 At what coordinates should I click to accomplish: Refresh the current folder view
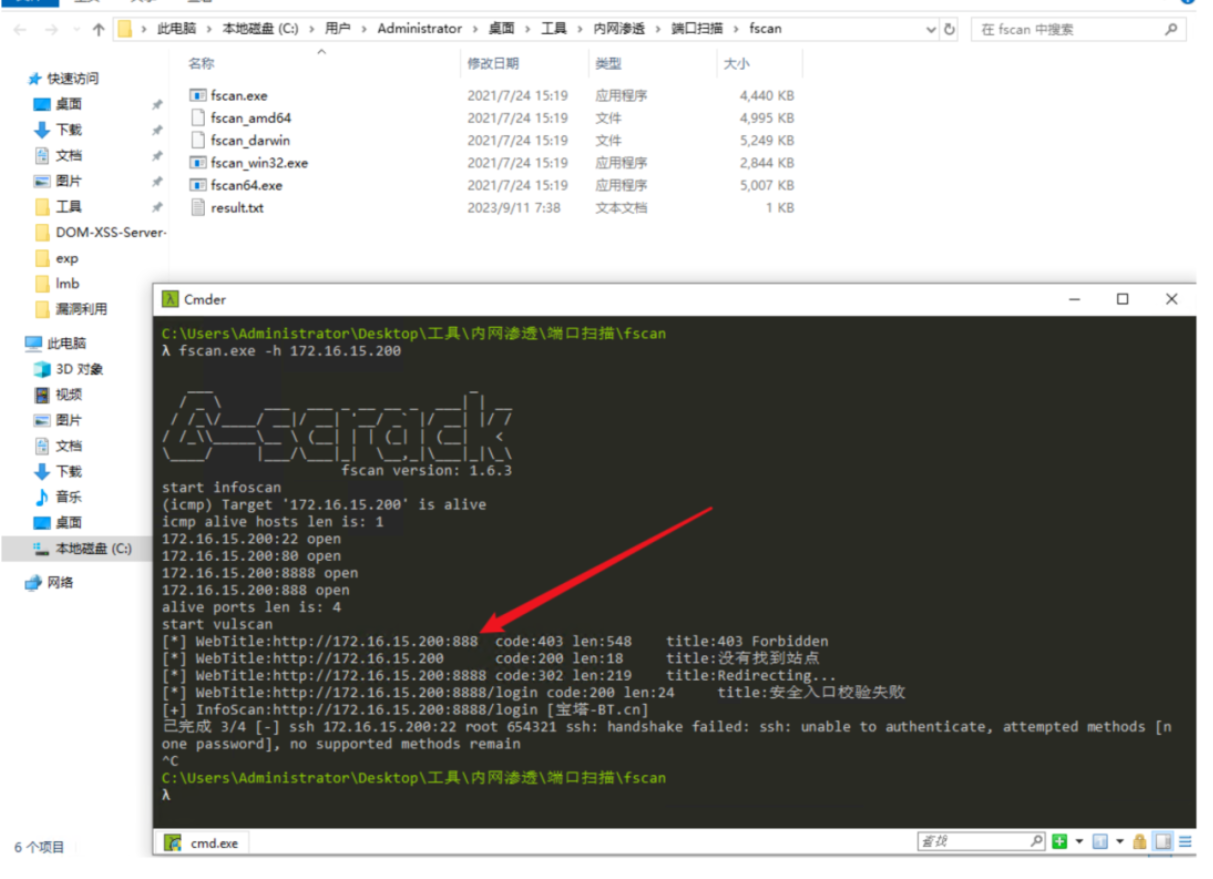pyautogui.click(x=950, y=29)
